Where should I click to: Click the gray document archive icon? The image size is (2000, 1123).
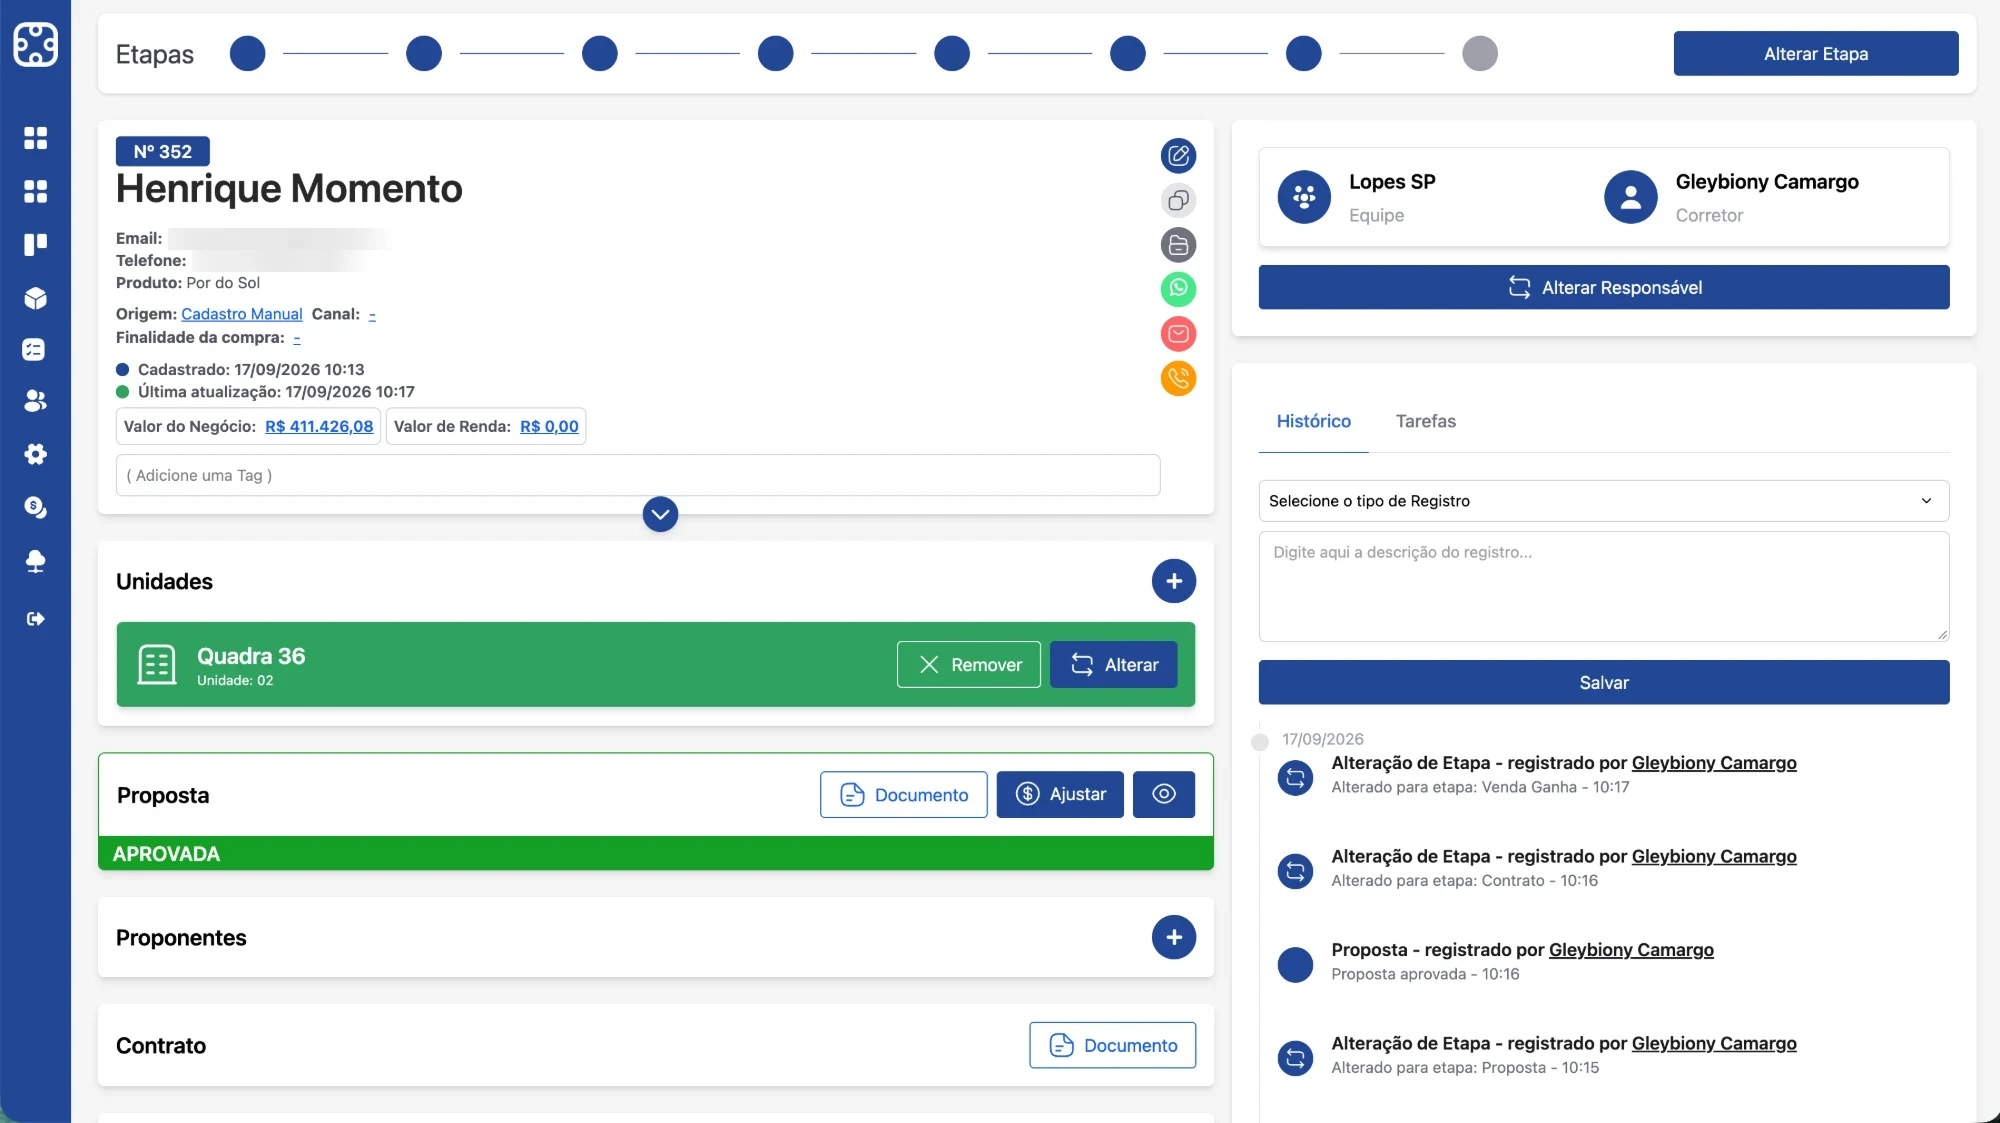[1178, 245]
